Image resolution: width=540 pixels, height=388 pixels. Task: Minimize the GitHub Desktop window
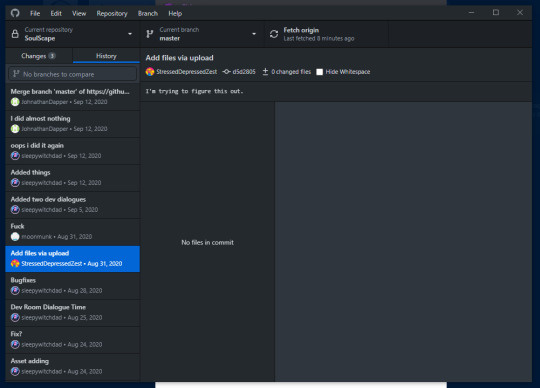coord(471,13)
